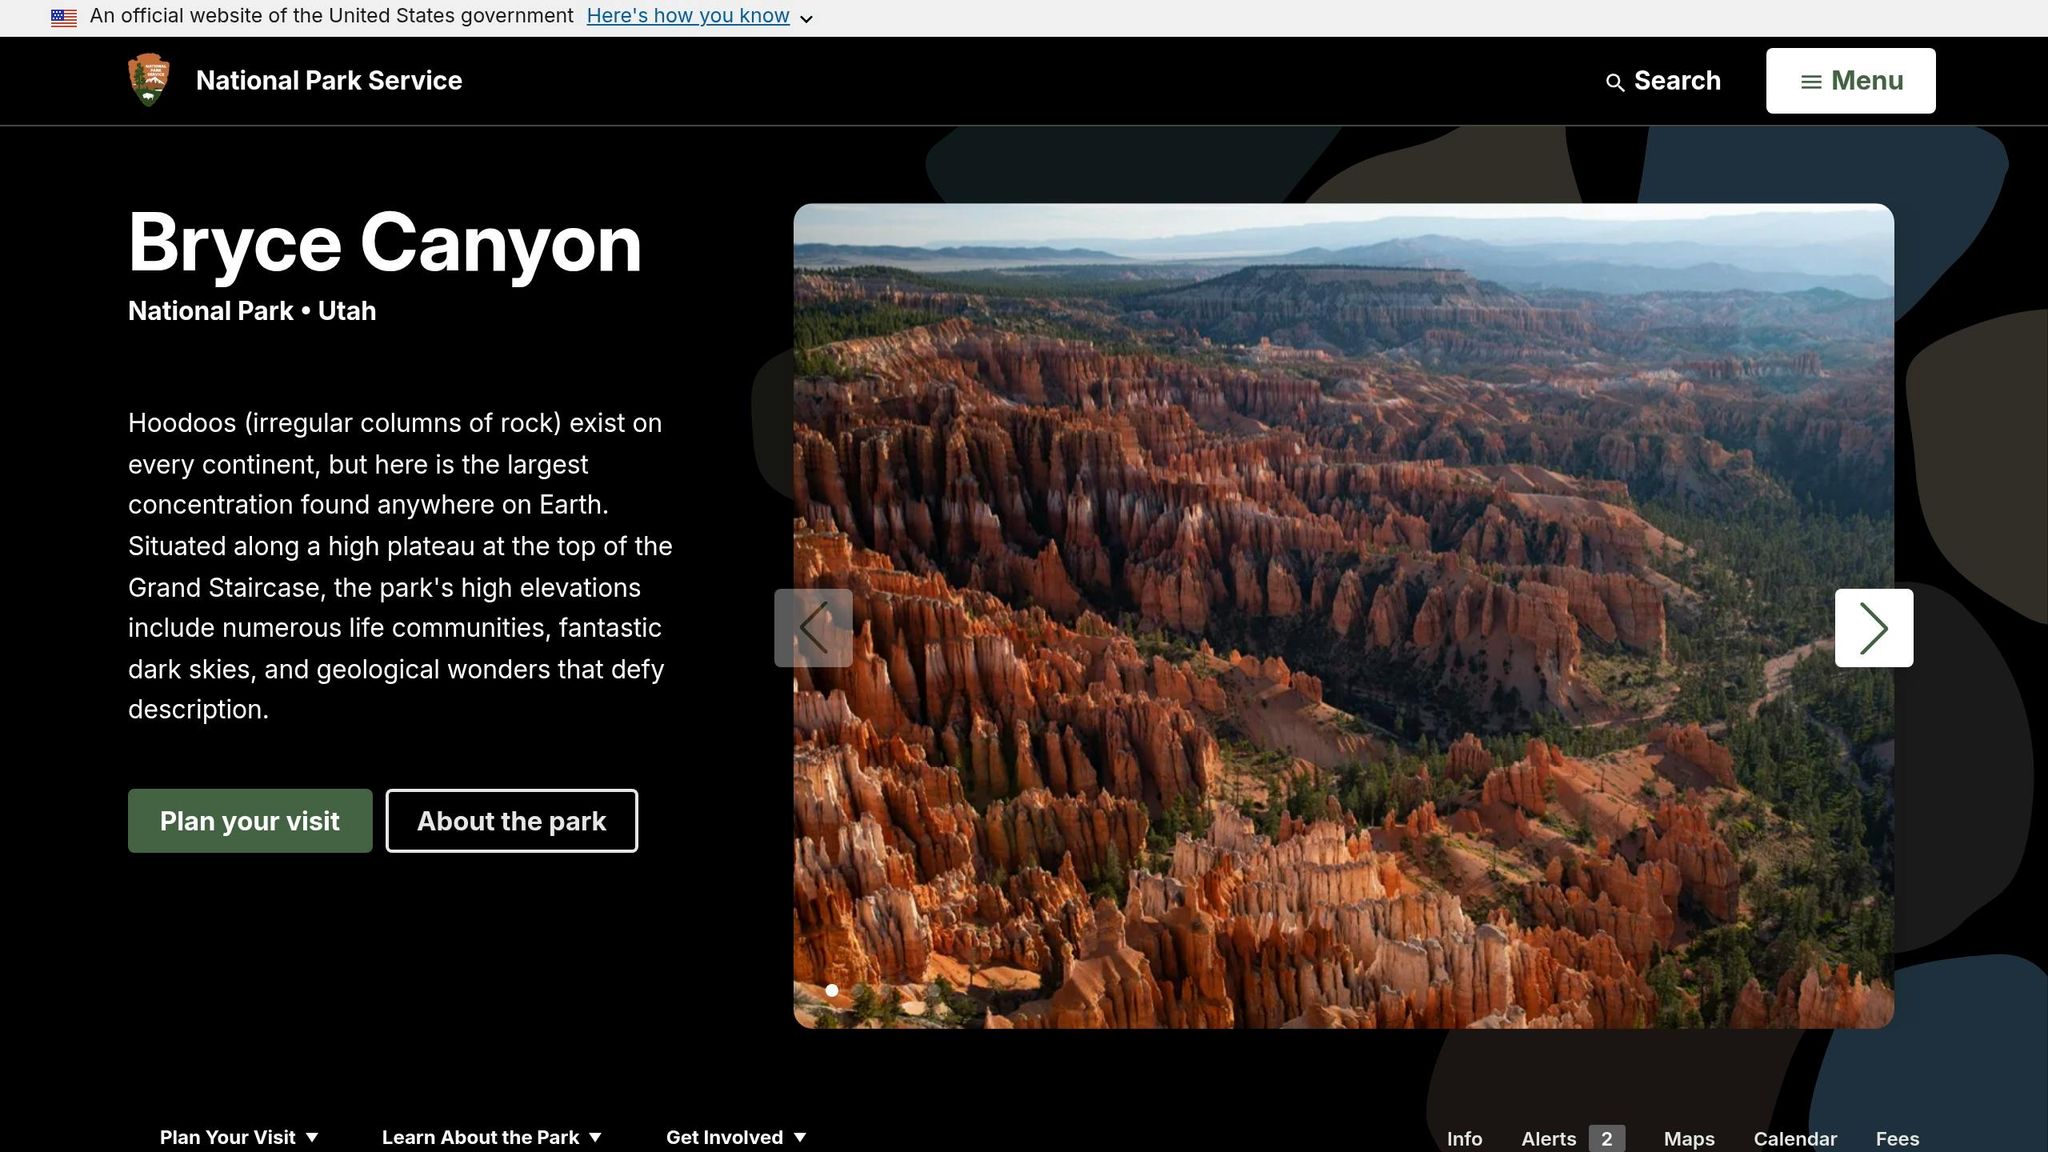Screen dimensions: 2048x1152
Task: Open the Calendar quick link
Action: pyautogui.click(x=1795, y=1139)
